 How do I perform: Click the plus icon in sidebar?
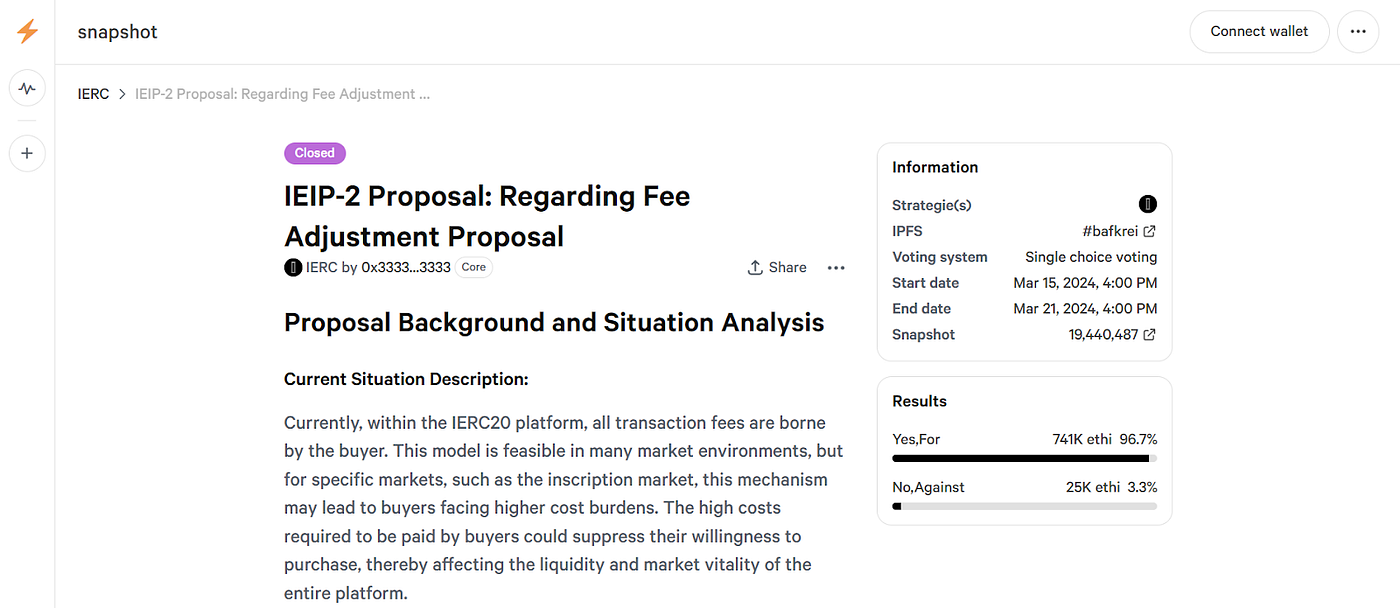coord(27,153)
